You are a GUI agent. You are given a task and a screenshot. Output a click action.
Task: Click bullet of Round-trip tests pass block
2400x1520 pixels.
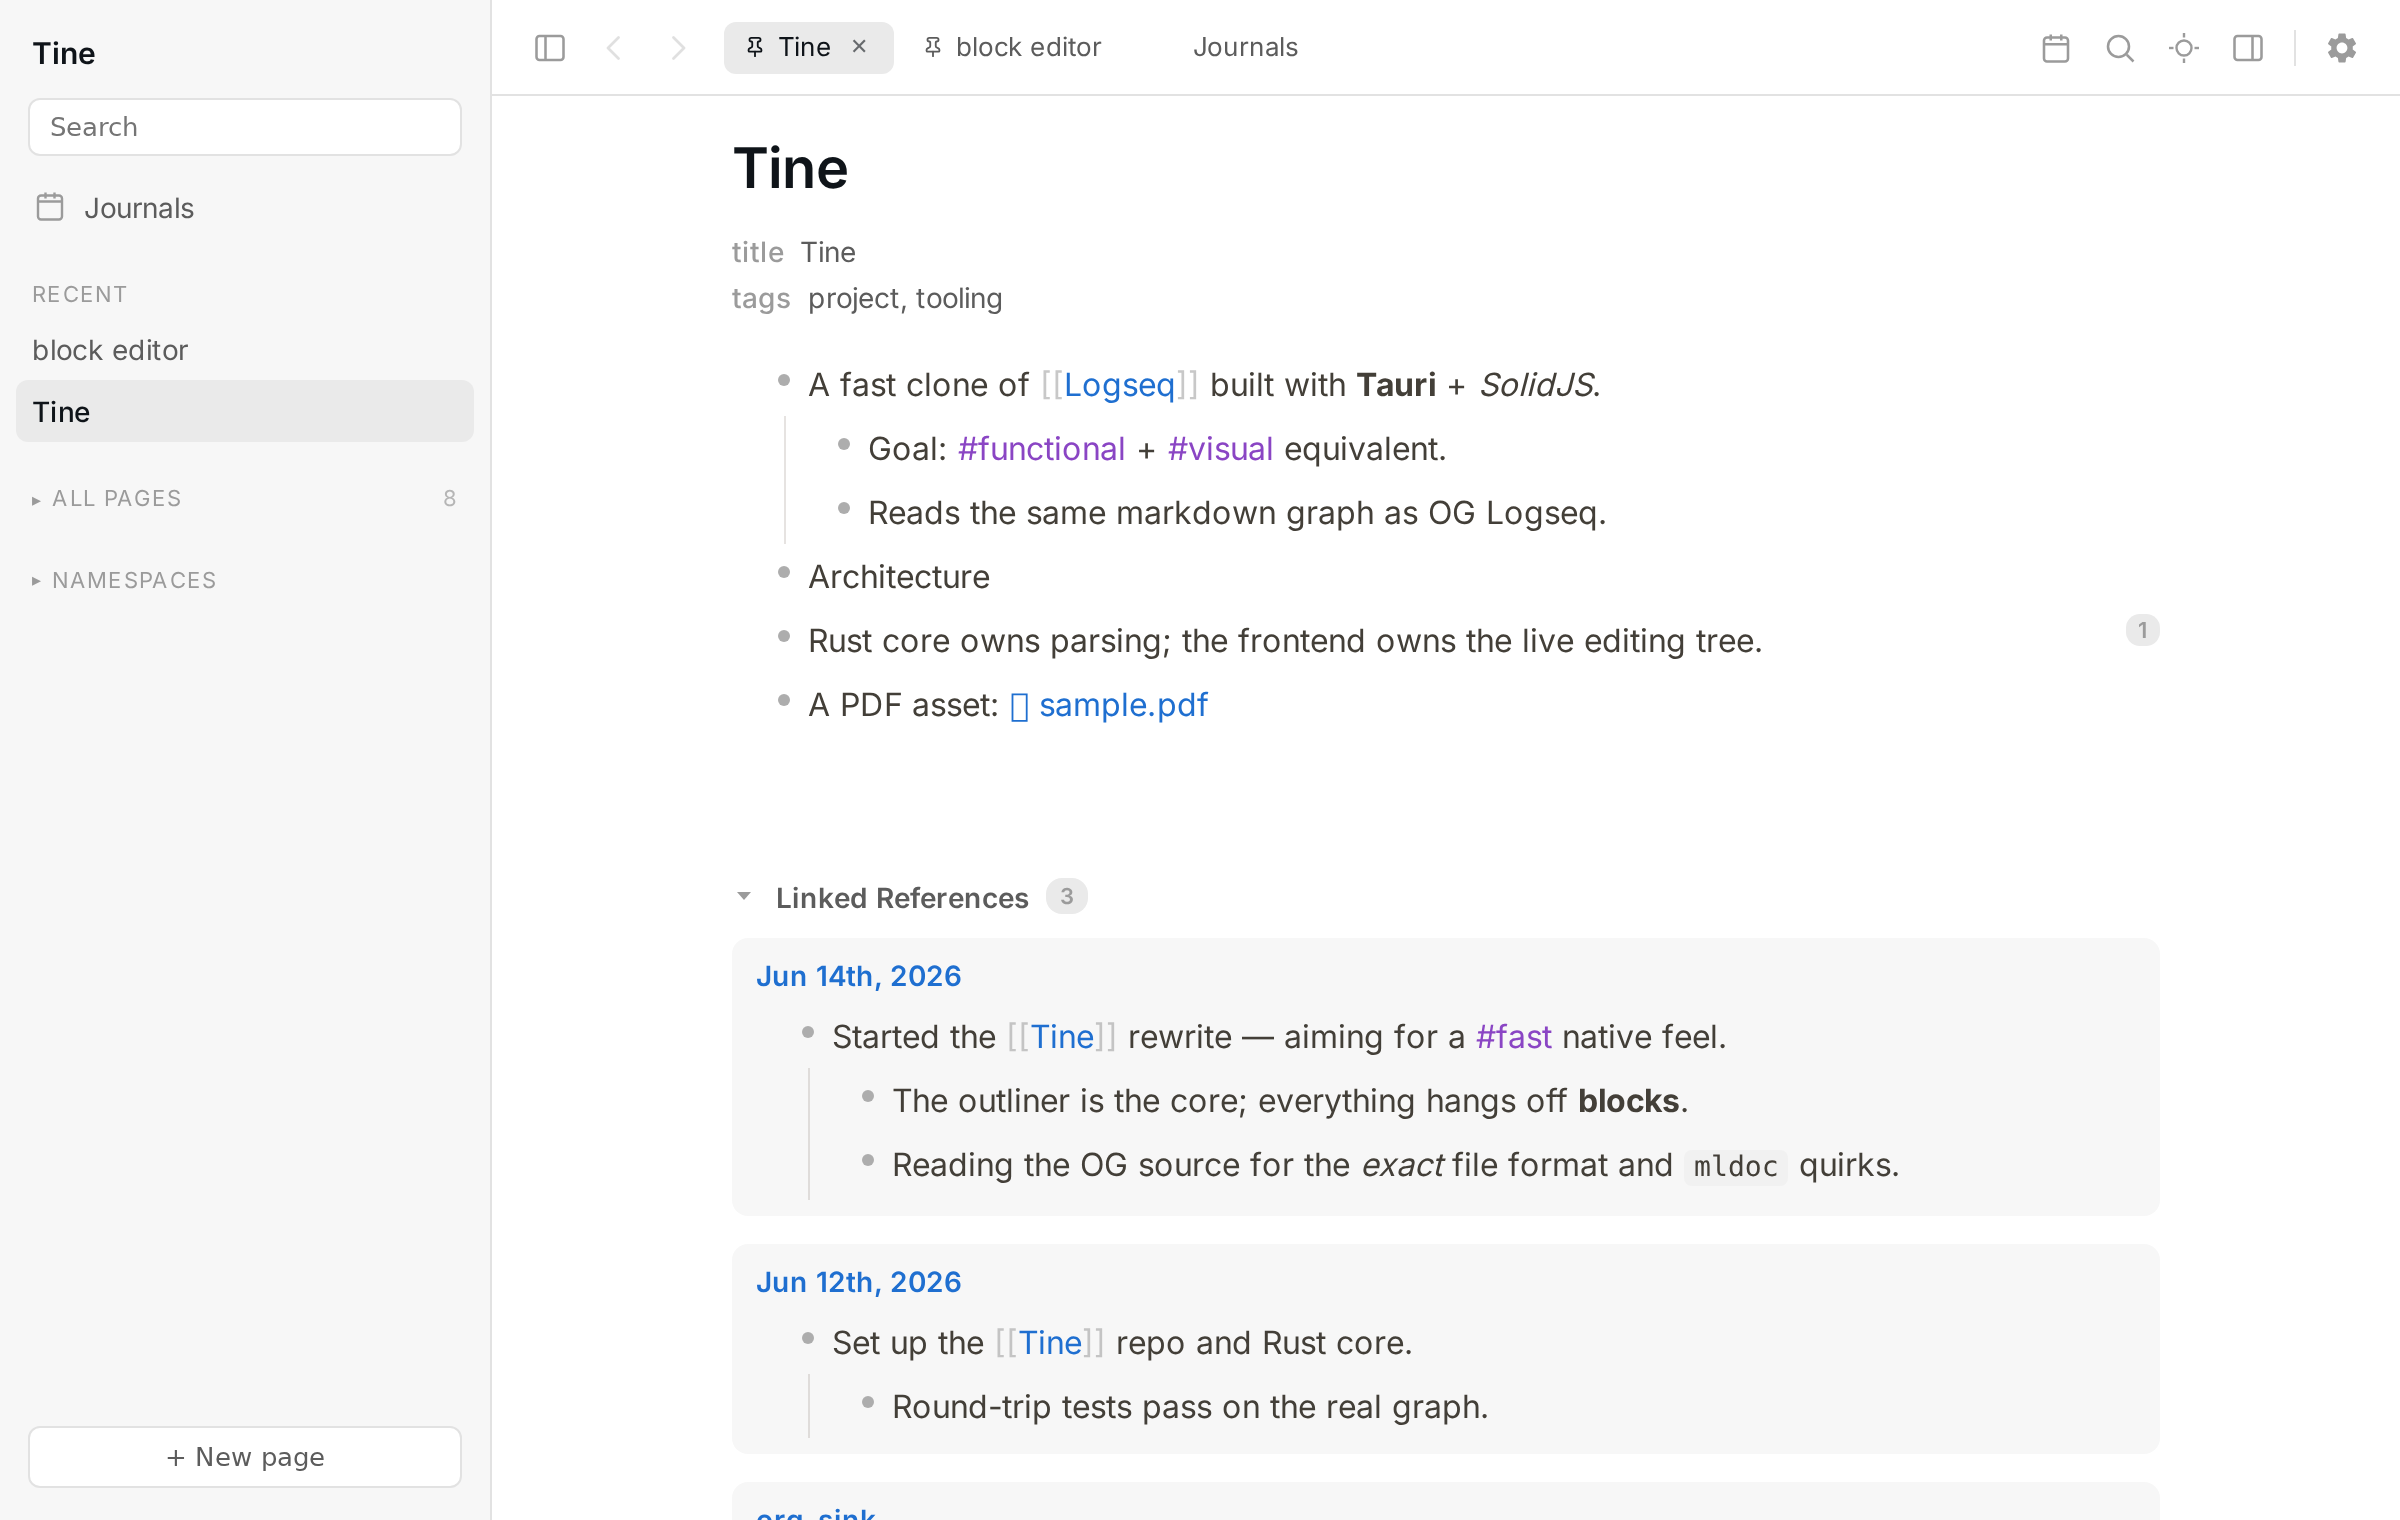pyautogui.click(x=868, y=1403)
